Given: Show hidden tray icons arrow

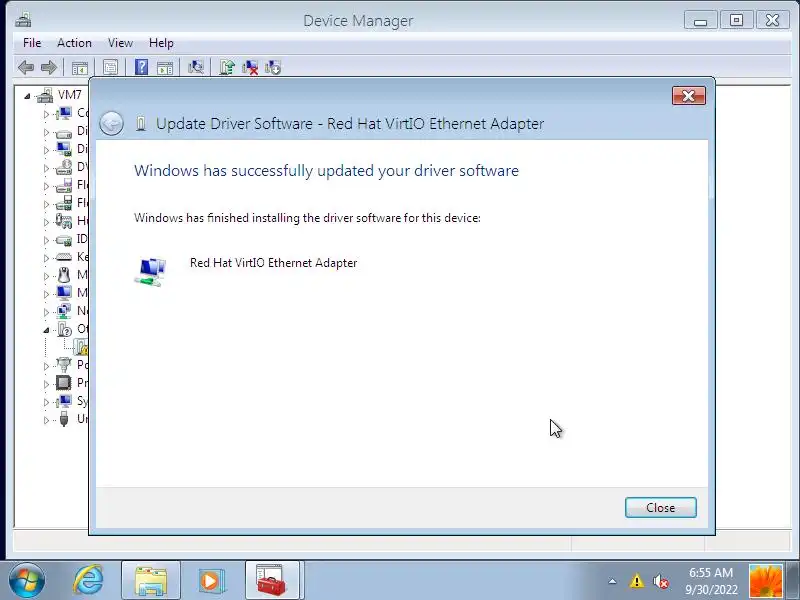Looking at the screenshot, I should (x=613, y=581).
